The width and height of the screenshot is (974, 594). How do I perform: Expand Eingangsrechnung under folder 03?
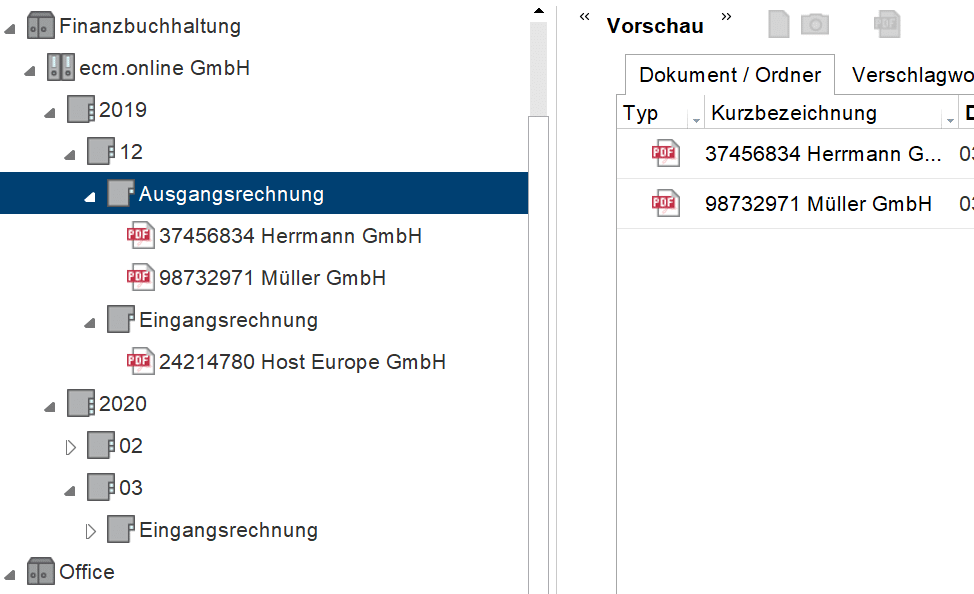click(90, 531)
